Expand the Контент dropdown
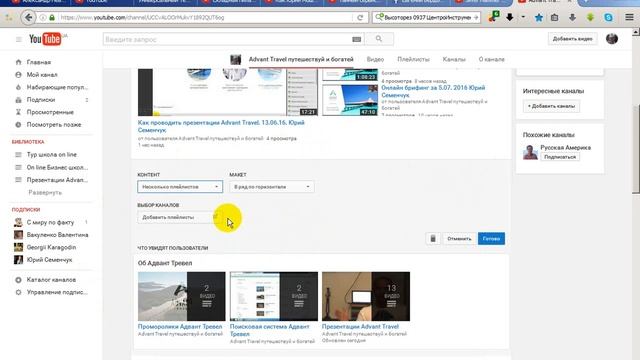 [180, 187]
